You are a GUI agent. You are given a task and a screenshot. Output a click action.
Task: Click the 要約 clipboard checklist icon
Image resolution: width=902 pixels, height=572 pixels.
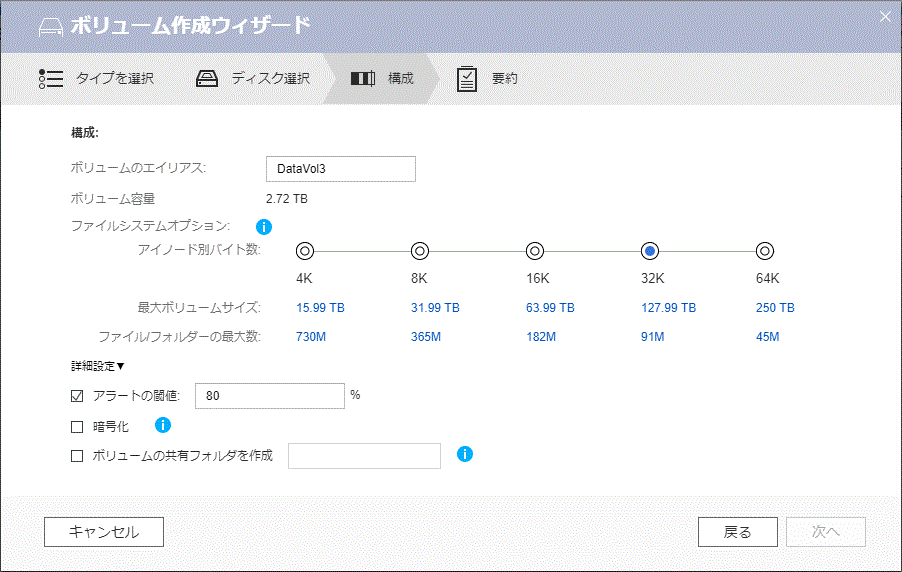click(467, 79)
